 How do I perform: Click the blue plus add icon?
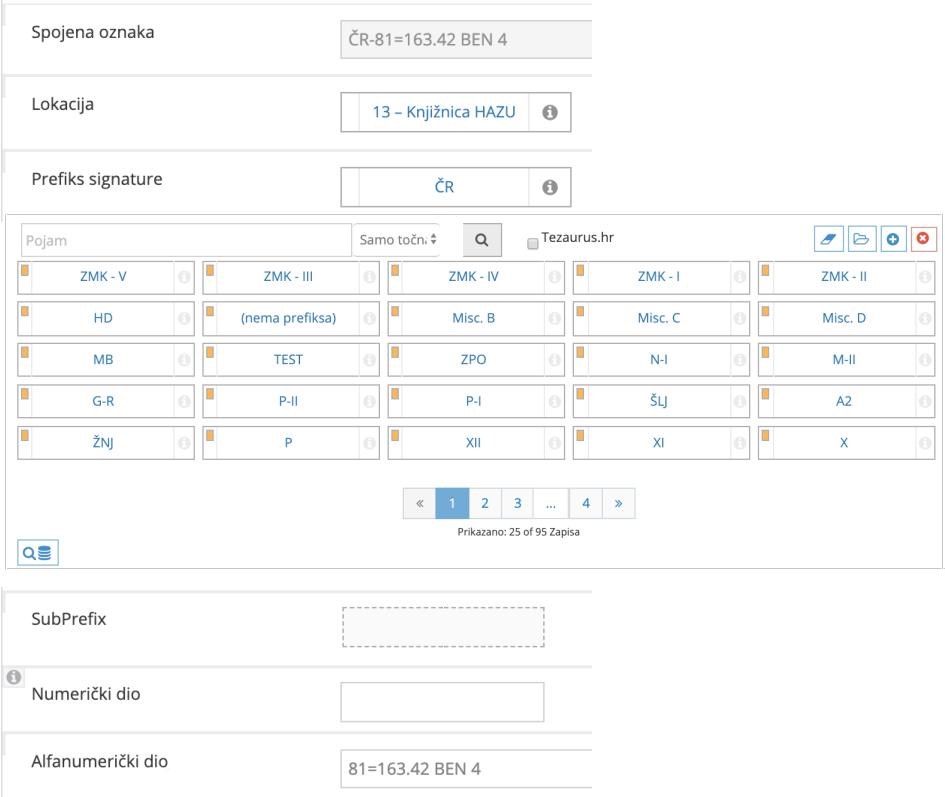click(892, 239)
